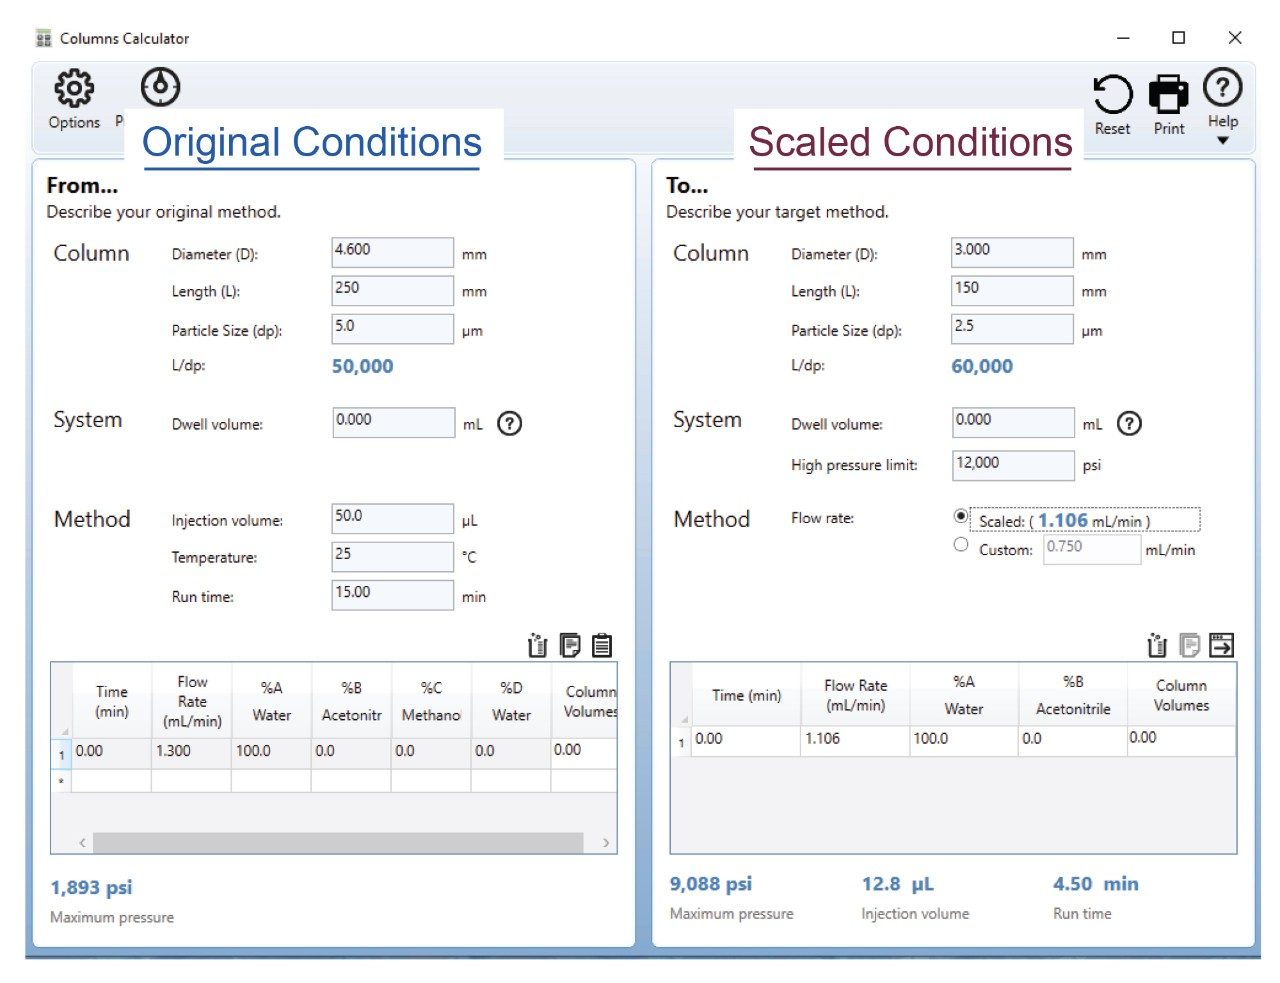Image resolution: width=1280 pixels, height=983 pixels.
Task: Maximize the Columns Calculator window
Action: point(1178,38)
